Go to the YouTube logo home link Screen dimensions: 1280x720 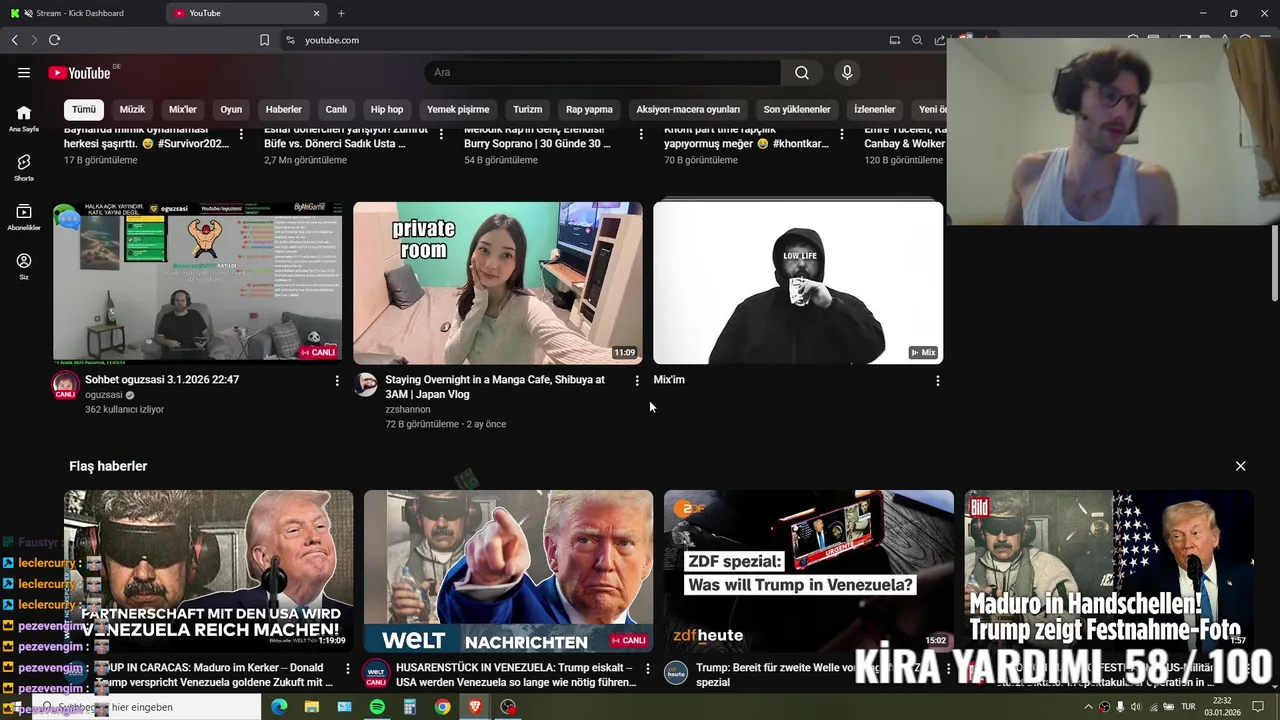[x=79, y=72]
